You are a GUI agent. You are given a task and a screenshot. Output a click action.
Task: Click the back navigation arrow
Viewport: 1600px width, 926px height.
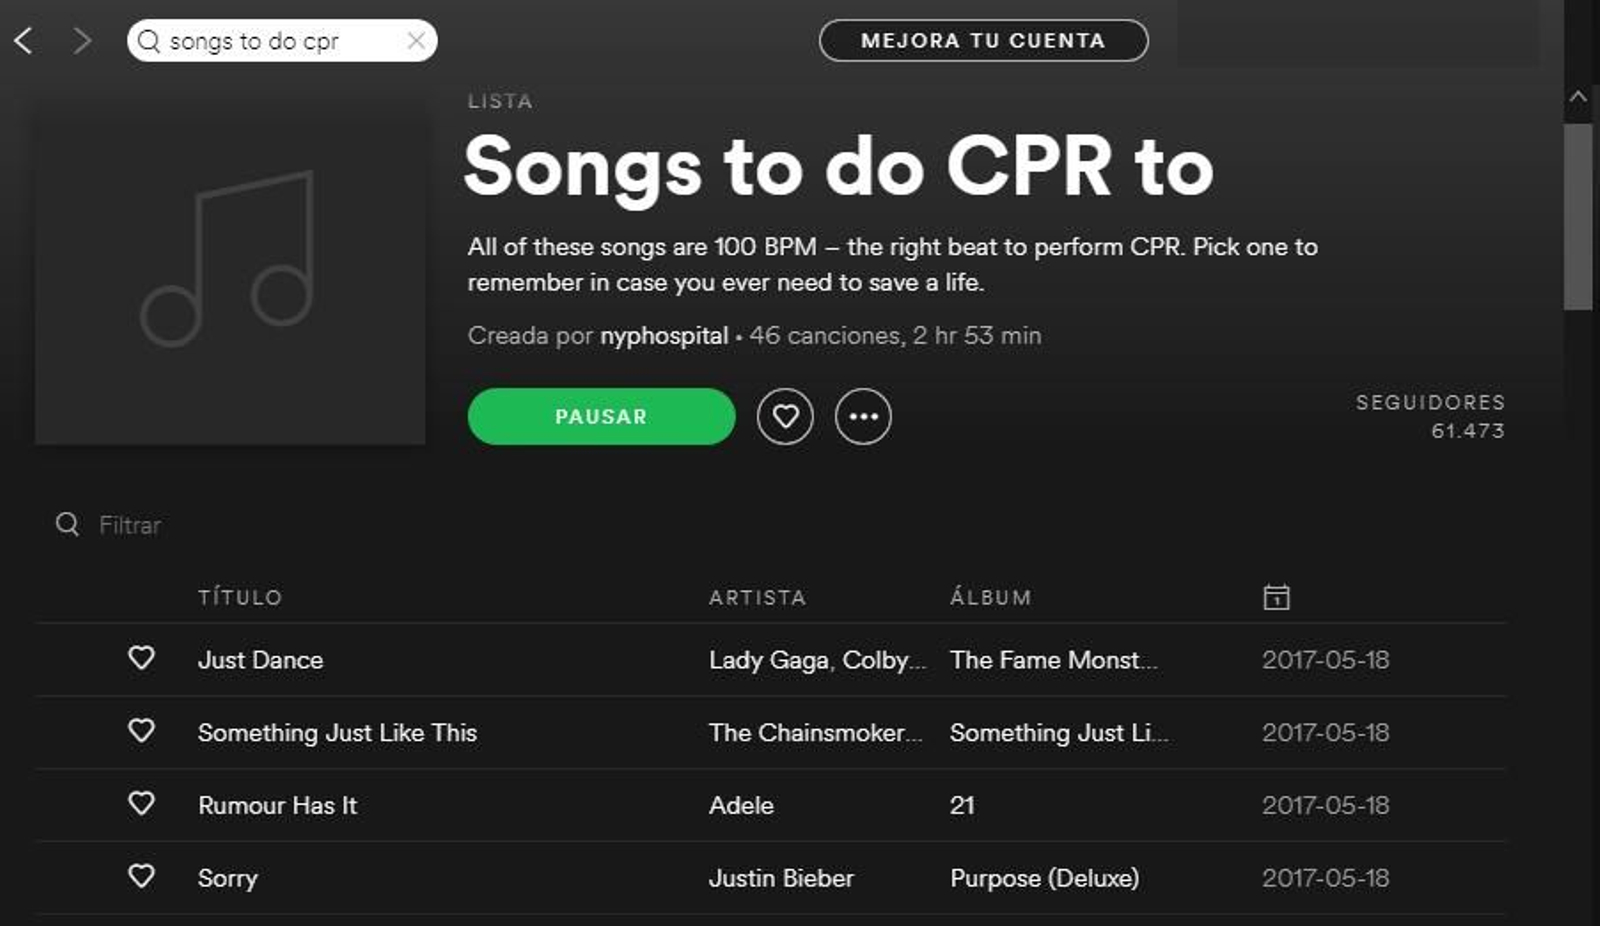(24, 41)
